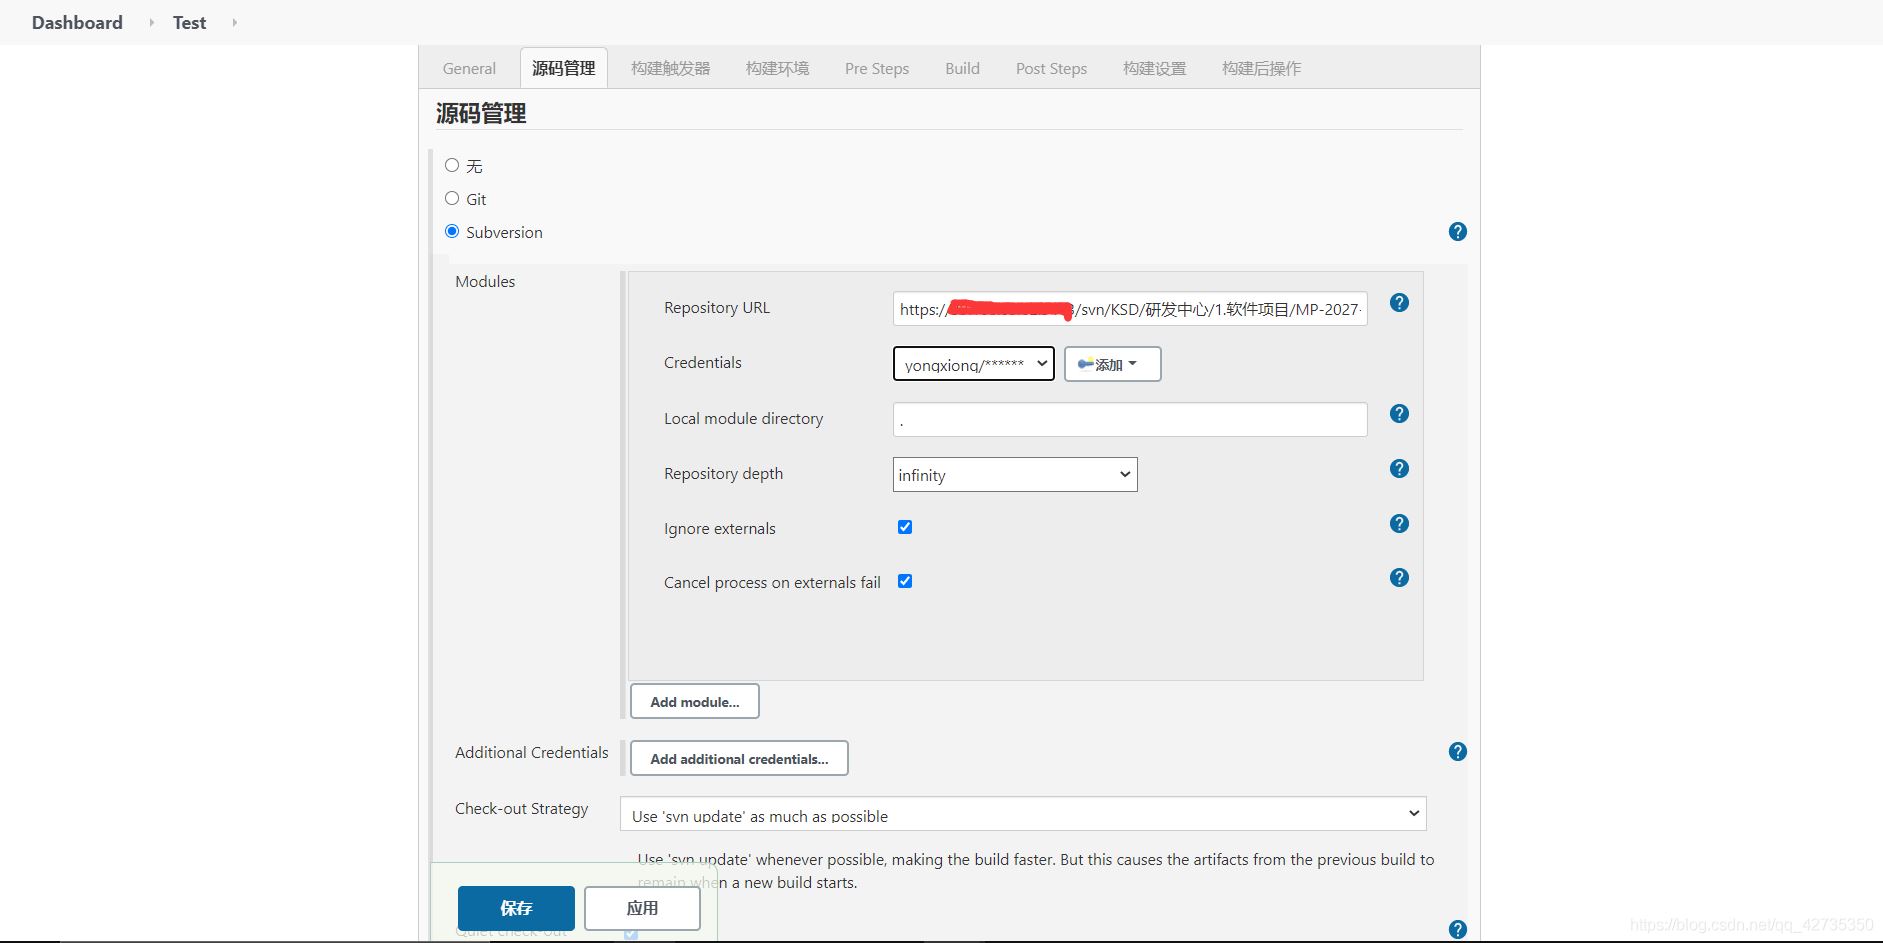Click the 源码管理 section heading
Image resolution: width=1883 pixels, height=943 pixels.
point(481,113)
